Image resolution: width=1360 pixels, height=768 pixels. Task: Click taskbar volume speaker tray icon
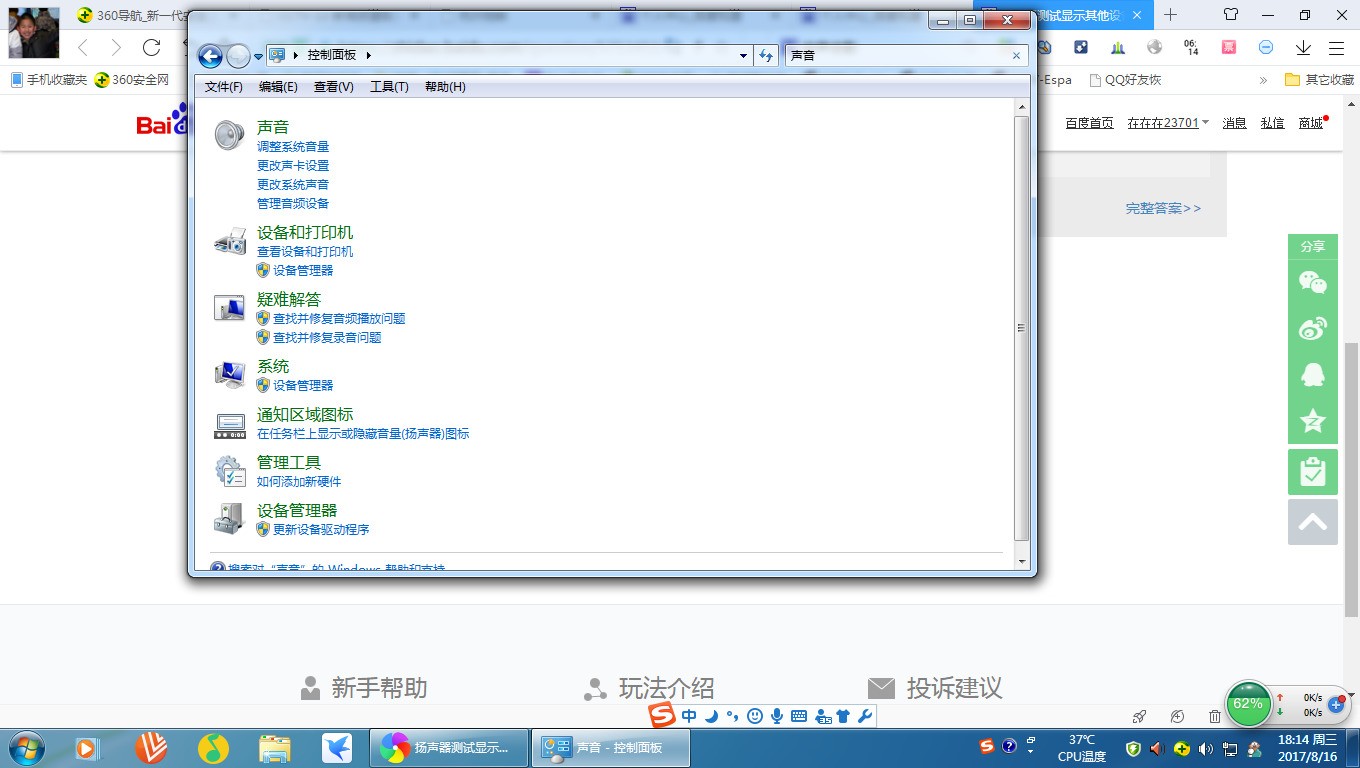1205,748
